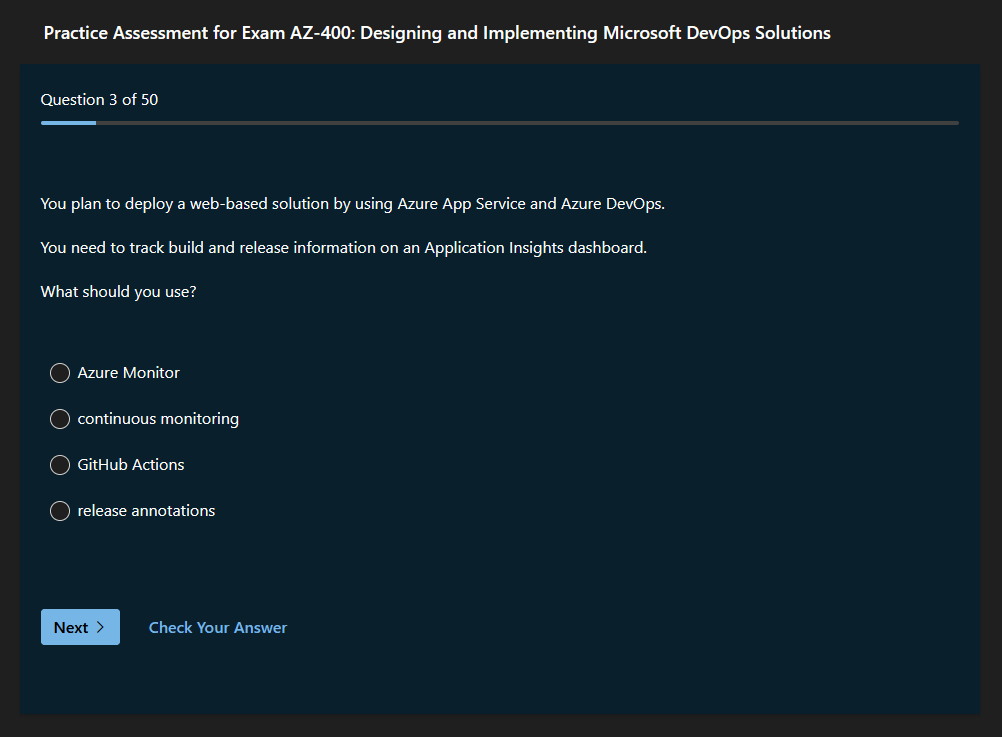Click the sentence about Azure App Service deployment
1002x737 pixels.
tap(353, 204)
